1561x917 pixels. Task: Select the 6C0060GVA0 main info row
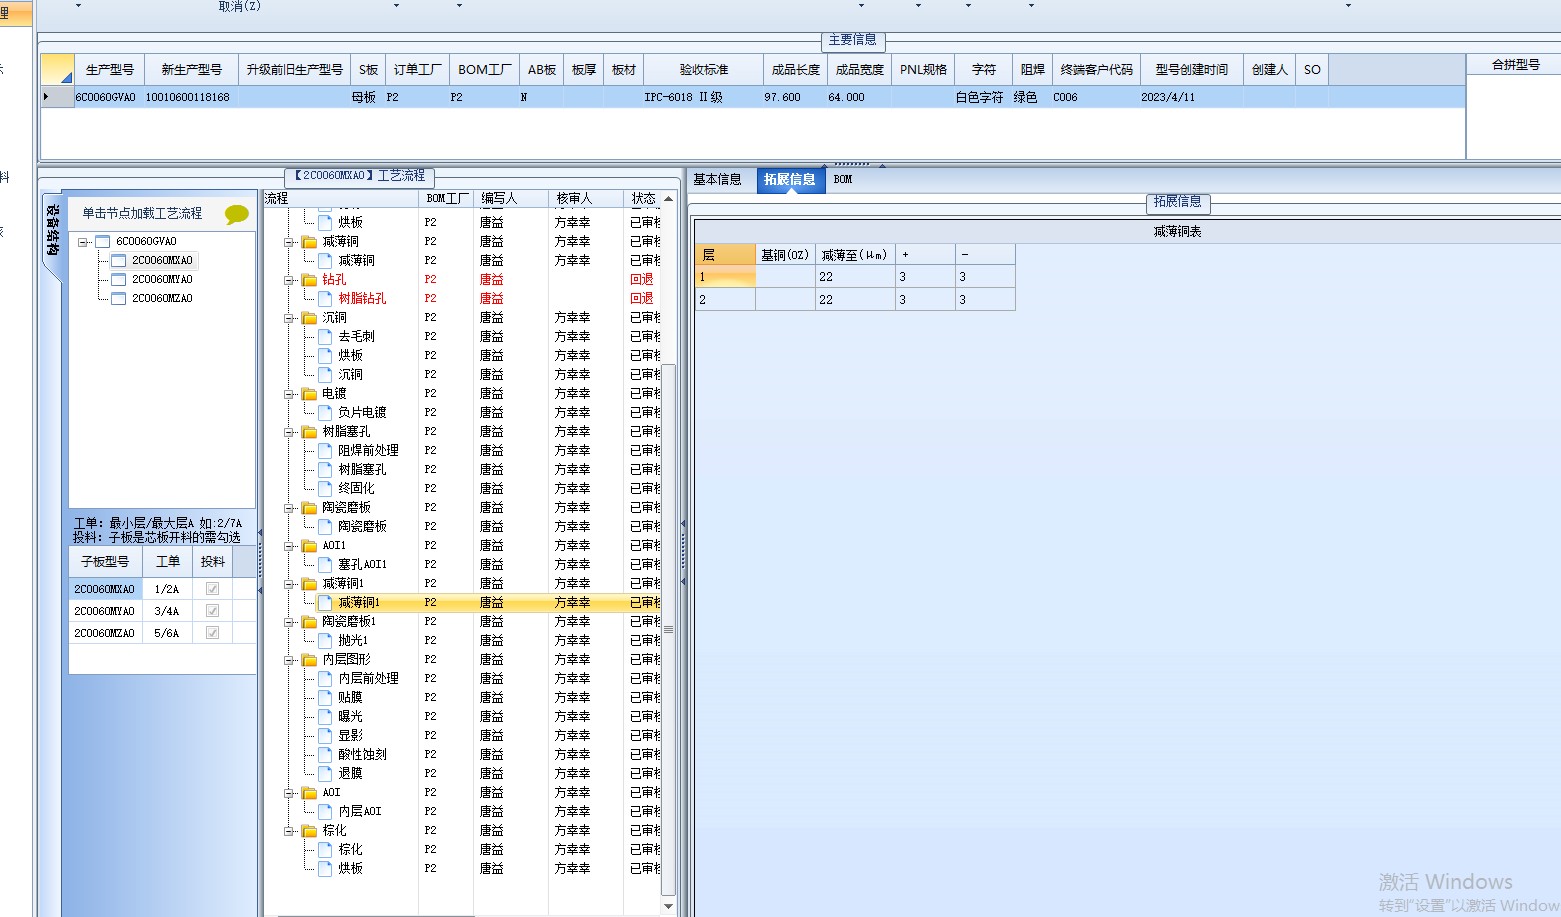[753, 97]
